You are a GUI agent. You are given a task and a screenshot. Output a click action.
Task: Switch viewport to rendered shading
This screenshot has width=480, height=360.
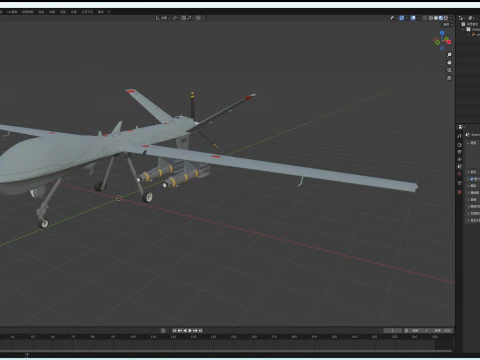point(446,18)
